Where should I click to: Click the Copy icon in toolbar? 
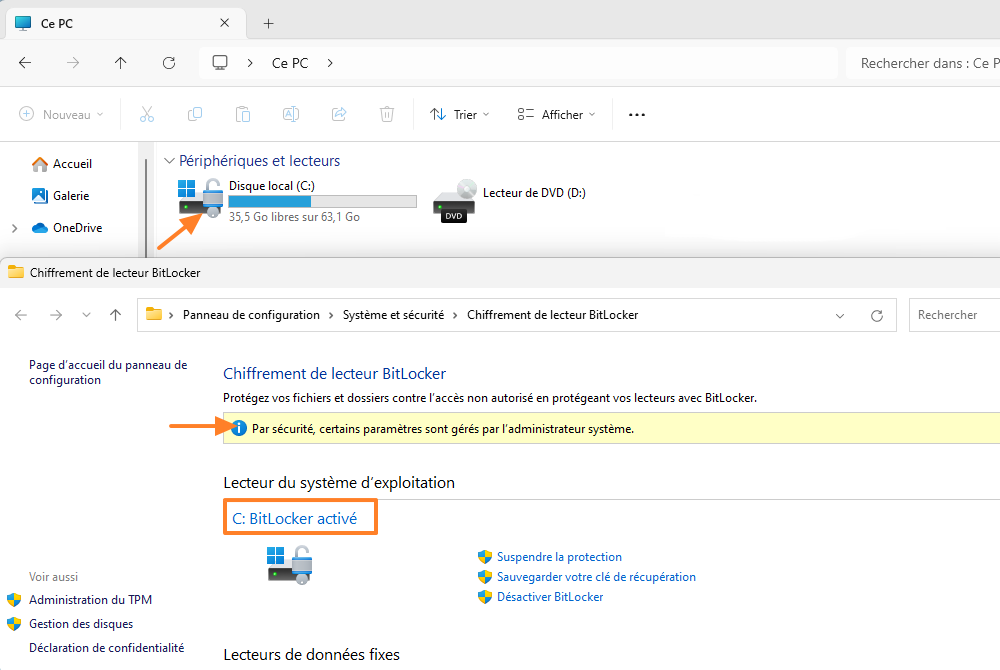[195, 115]
